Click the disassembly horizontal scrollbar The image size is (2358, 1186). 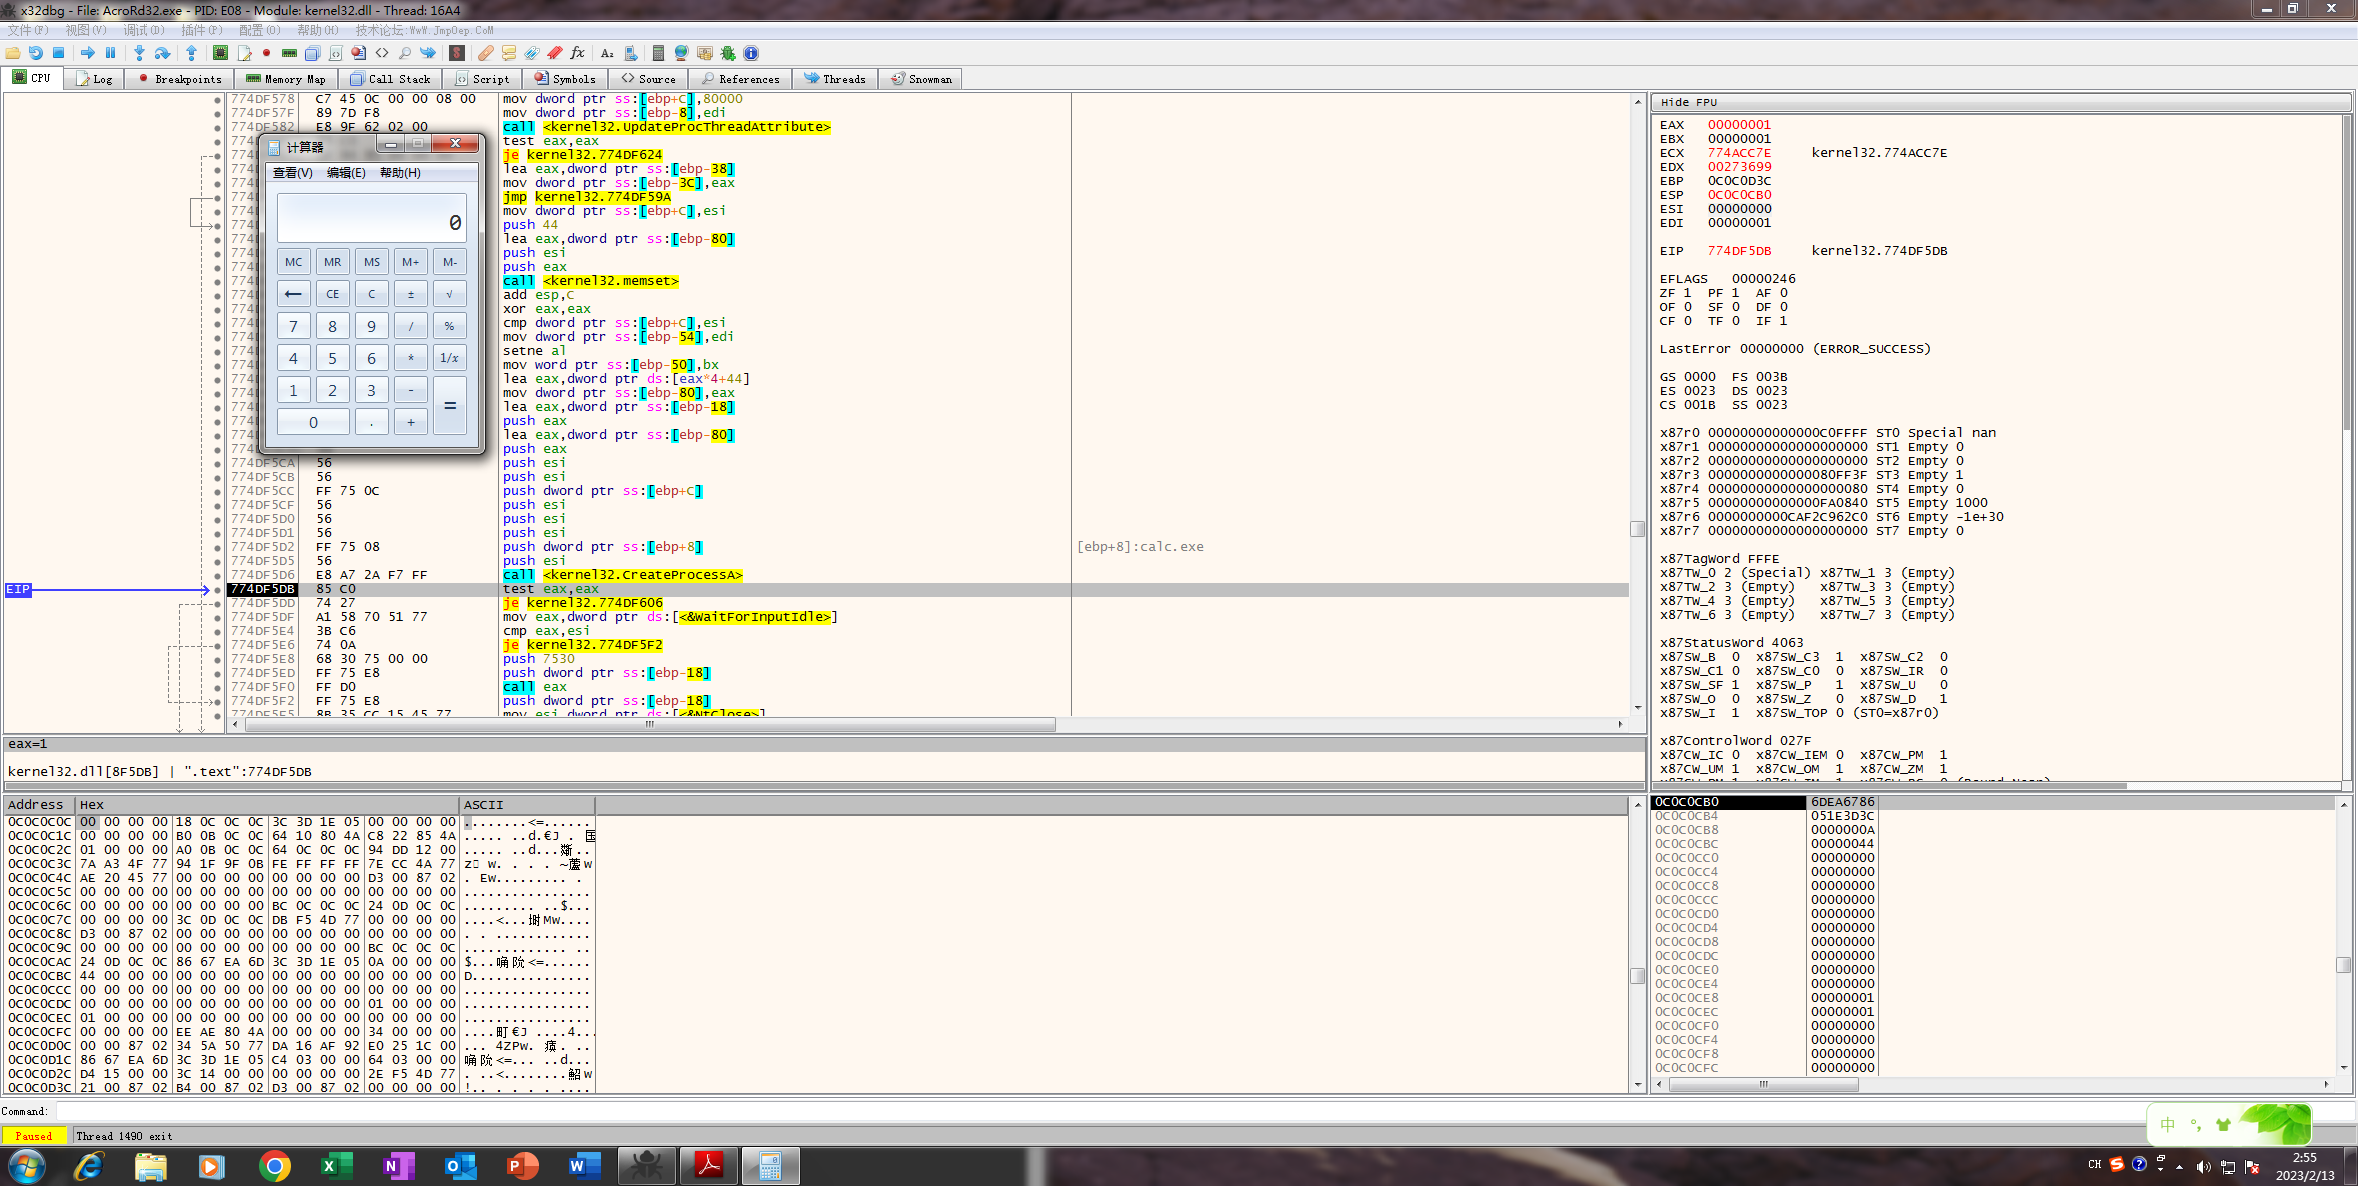(650, 724)
